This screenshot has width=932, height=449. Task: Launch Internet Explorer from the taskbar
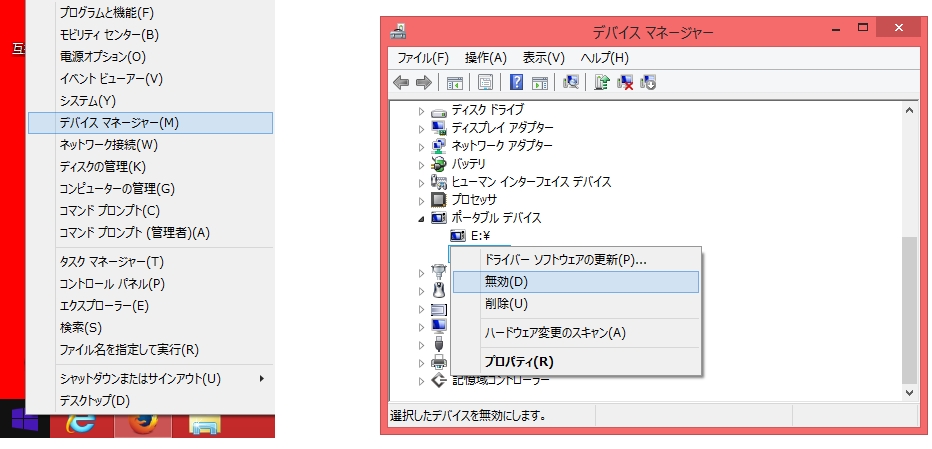pos(81,424)
